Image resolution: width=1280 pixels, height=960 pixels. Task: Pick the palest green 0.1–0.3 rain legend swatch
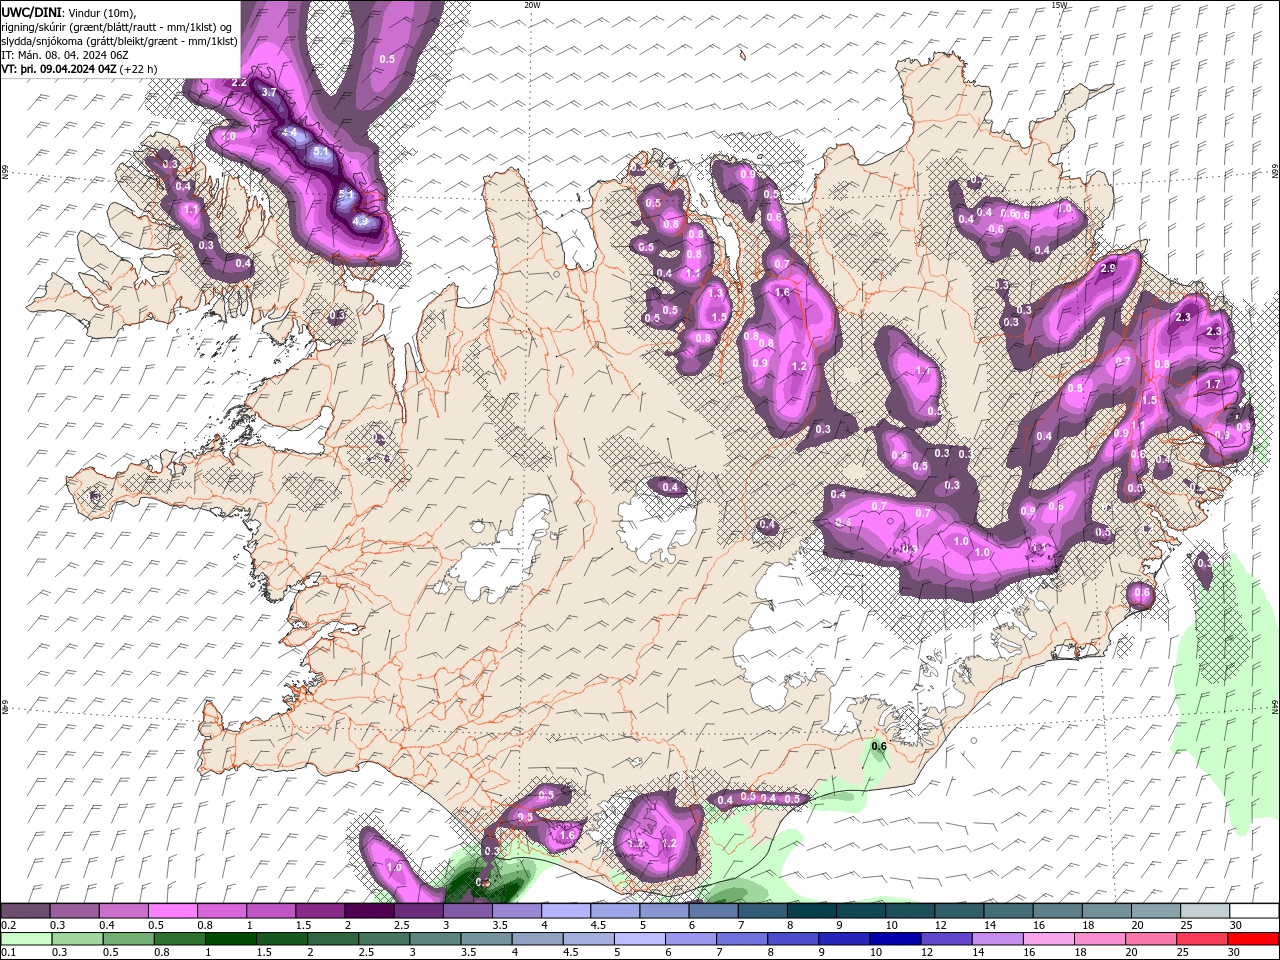[26, 939]
